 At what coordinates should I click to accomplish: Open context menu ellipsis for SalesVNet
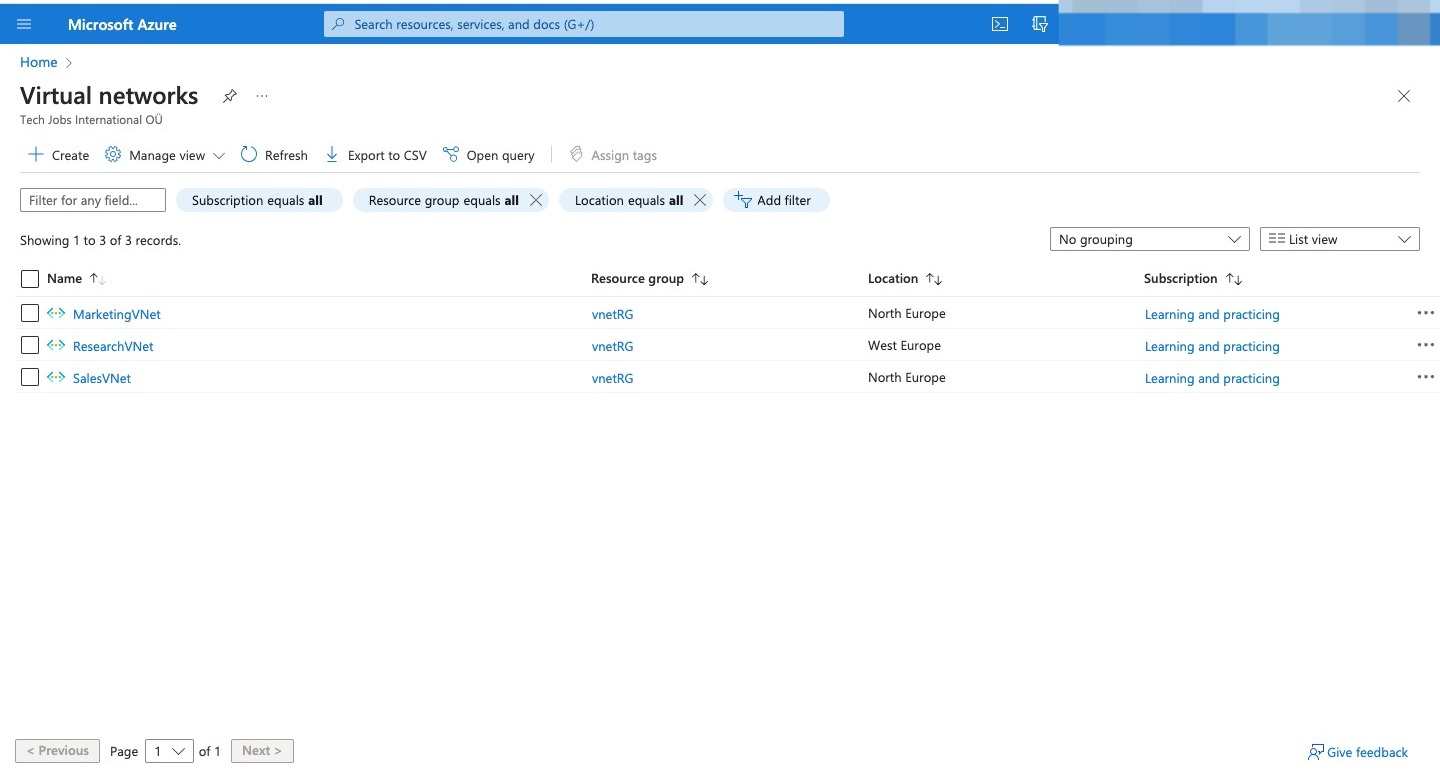(x=1425, y=377)
